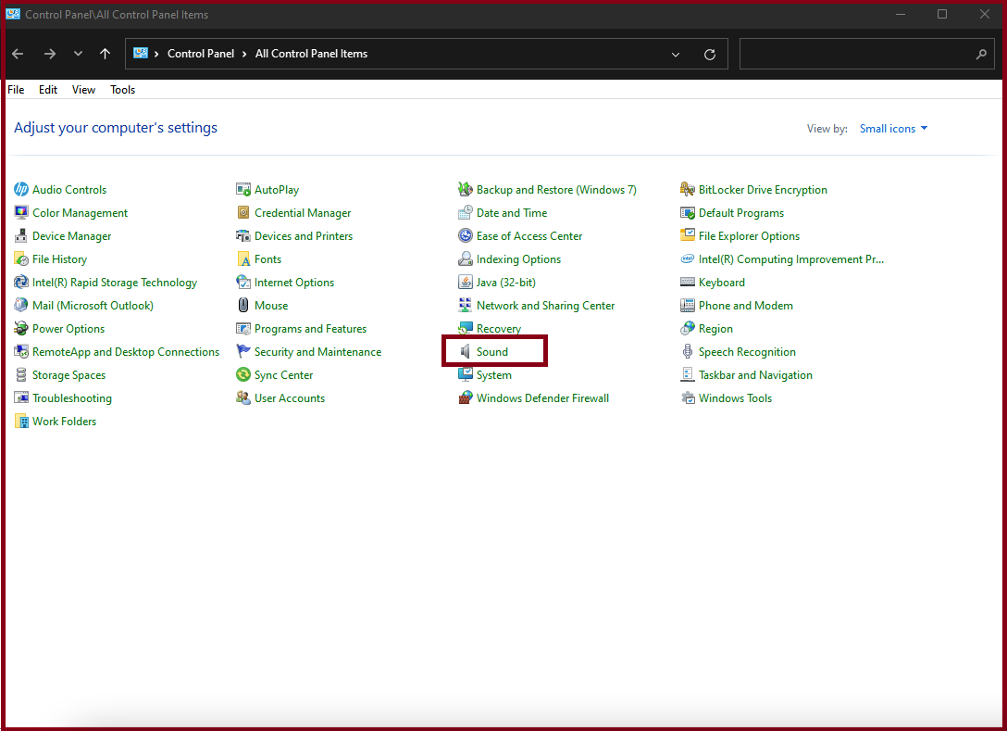This screenshot has height=731, width=1007.
Task: Go forward with the Forward arrow
Action: 49,54
